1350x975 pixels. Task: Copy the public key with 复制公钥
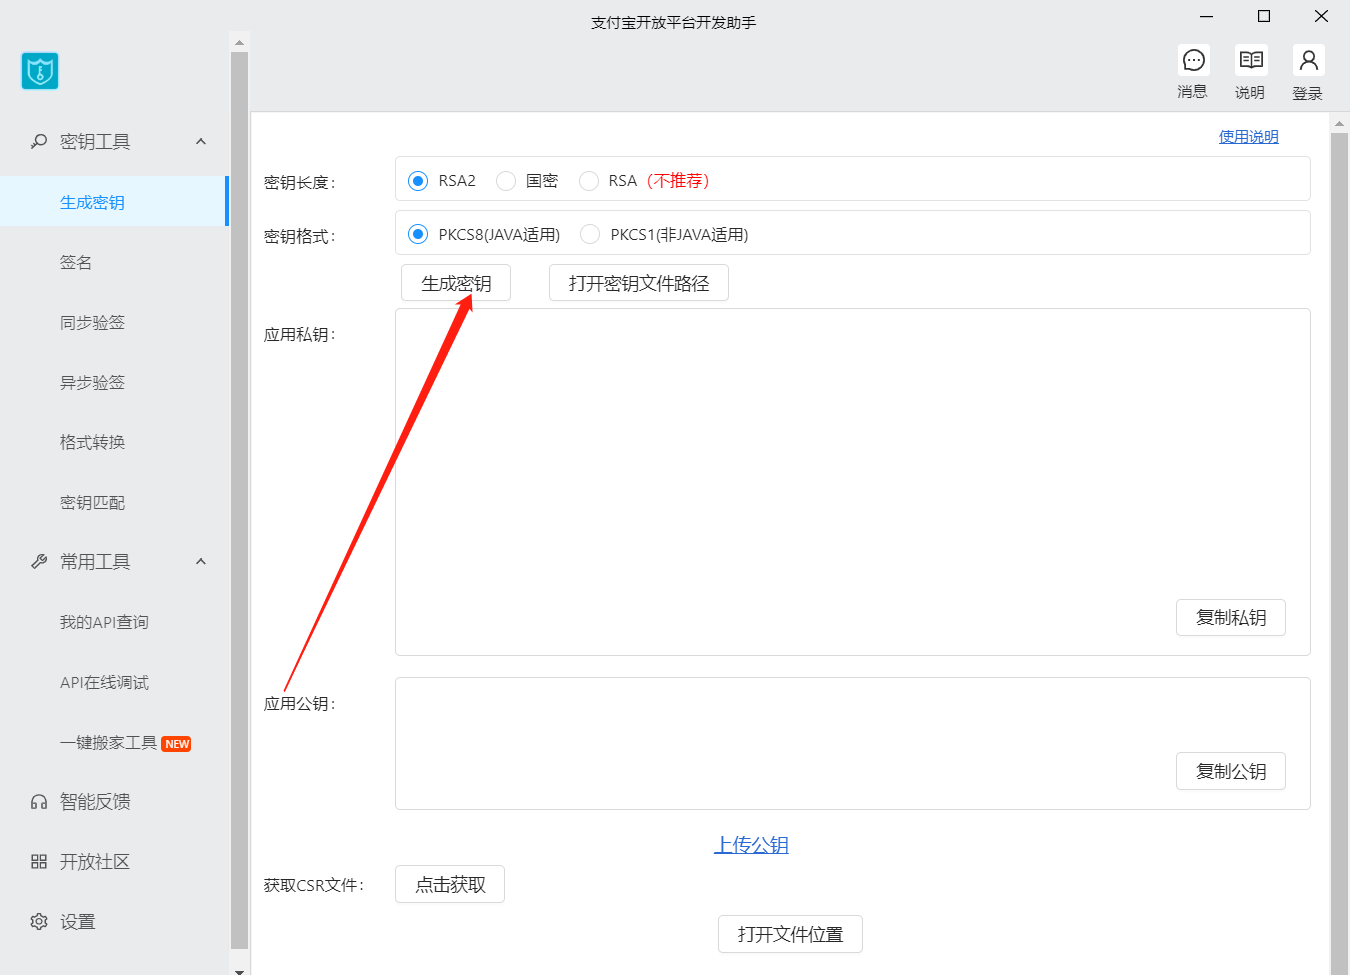pos(1231,772)
